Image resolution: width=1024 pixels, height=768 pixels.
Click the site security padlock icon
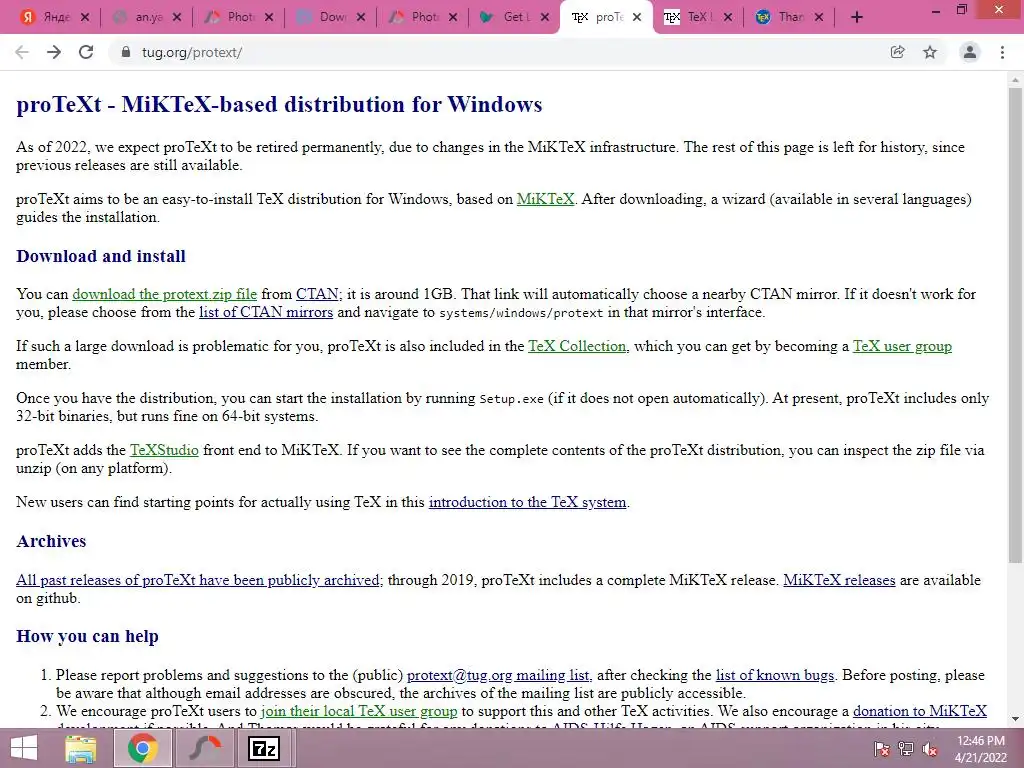pos(125,52)
